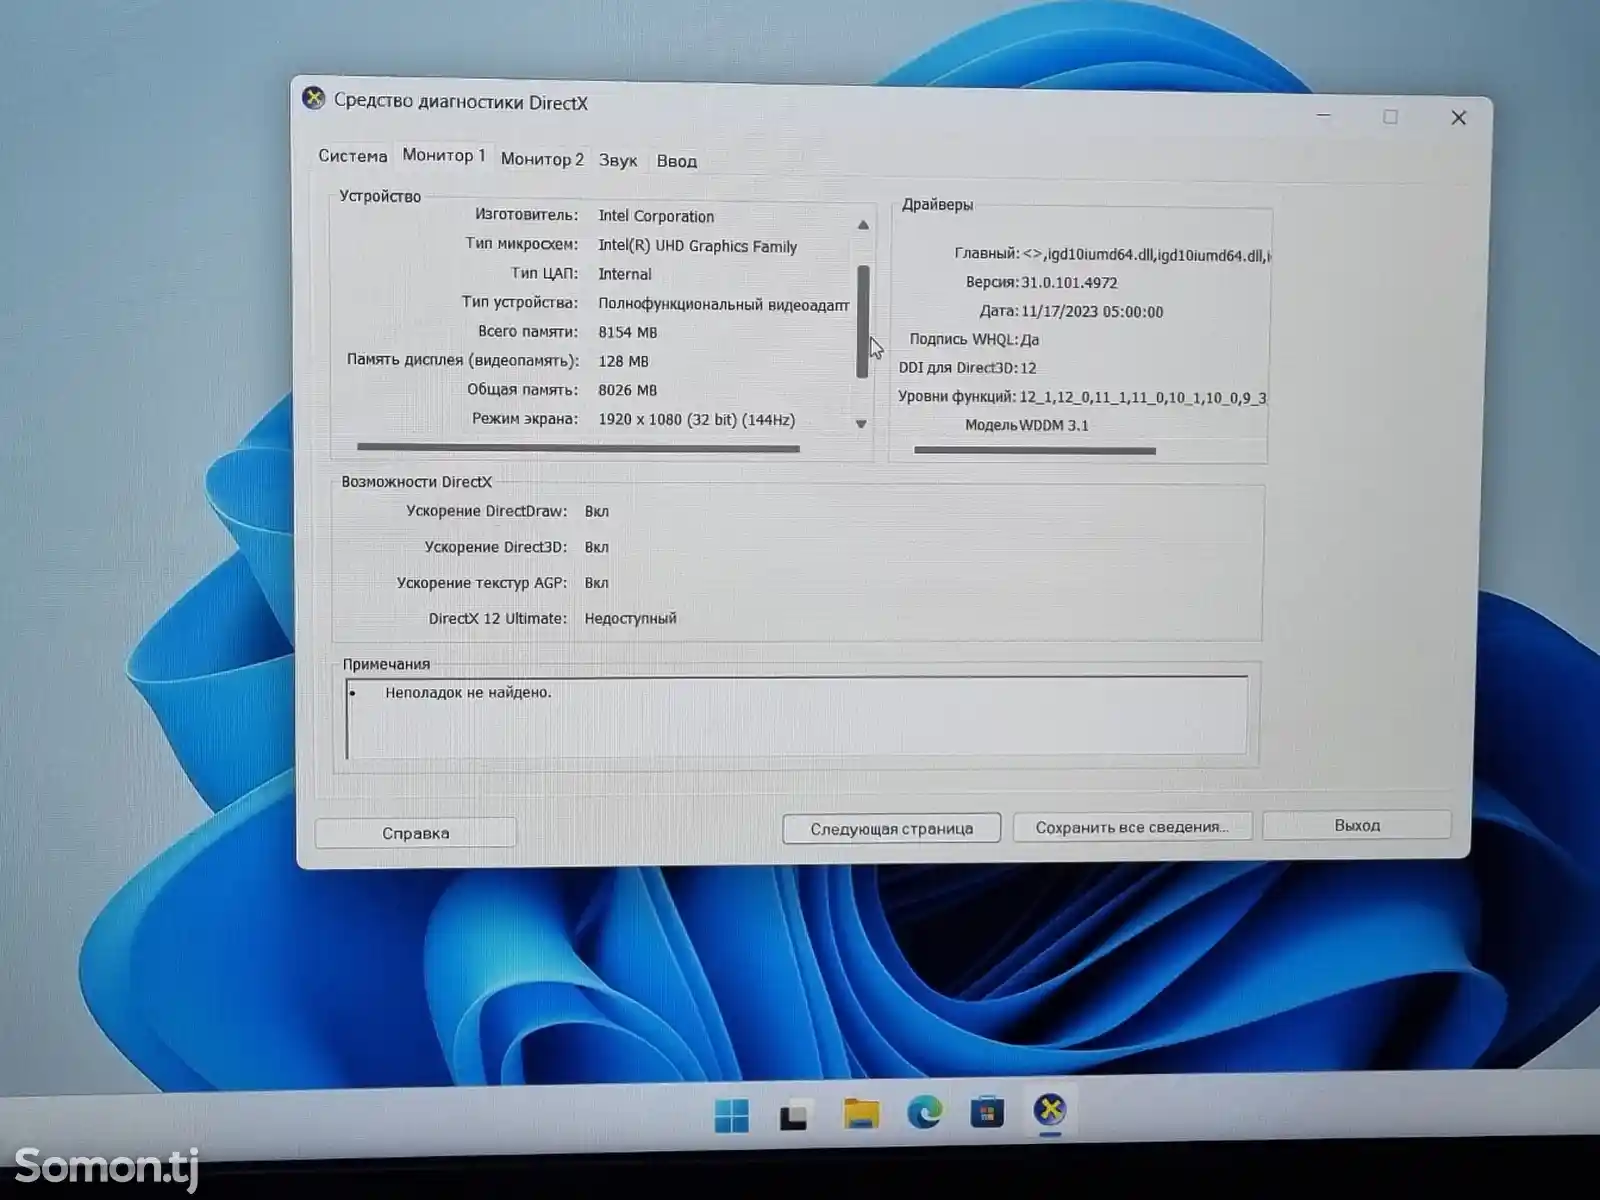Click the device list scroll-up arrow
1600x1200 pixels.
tap(863, 225)
